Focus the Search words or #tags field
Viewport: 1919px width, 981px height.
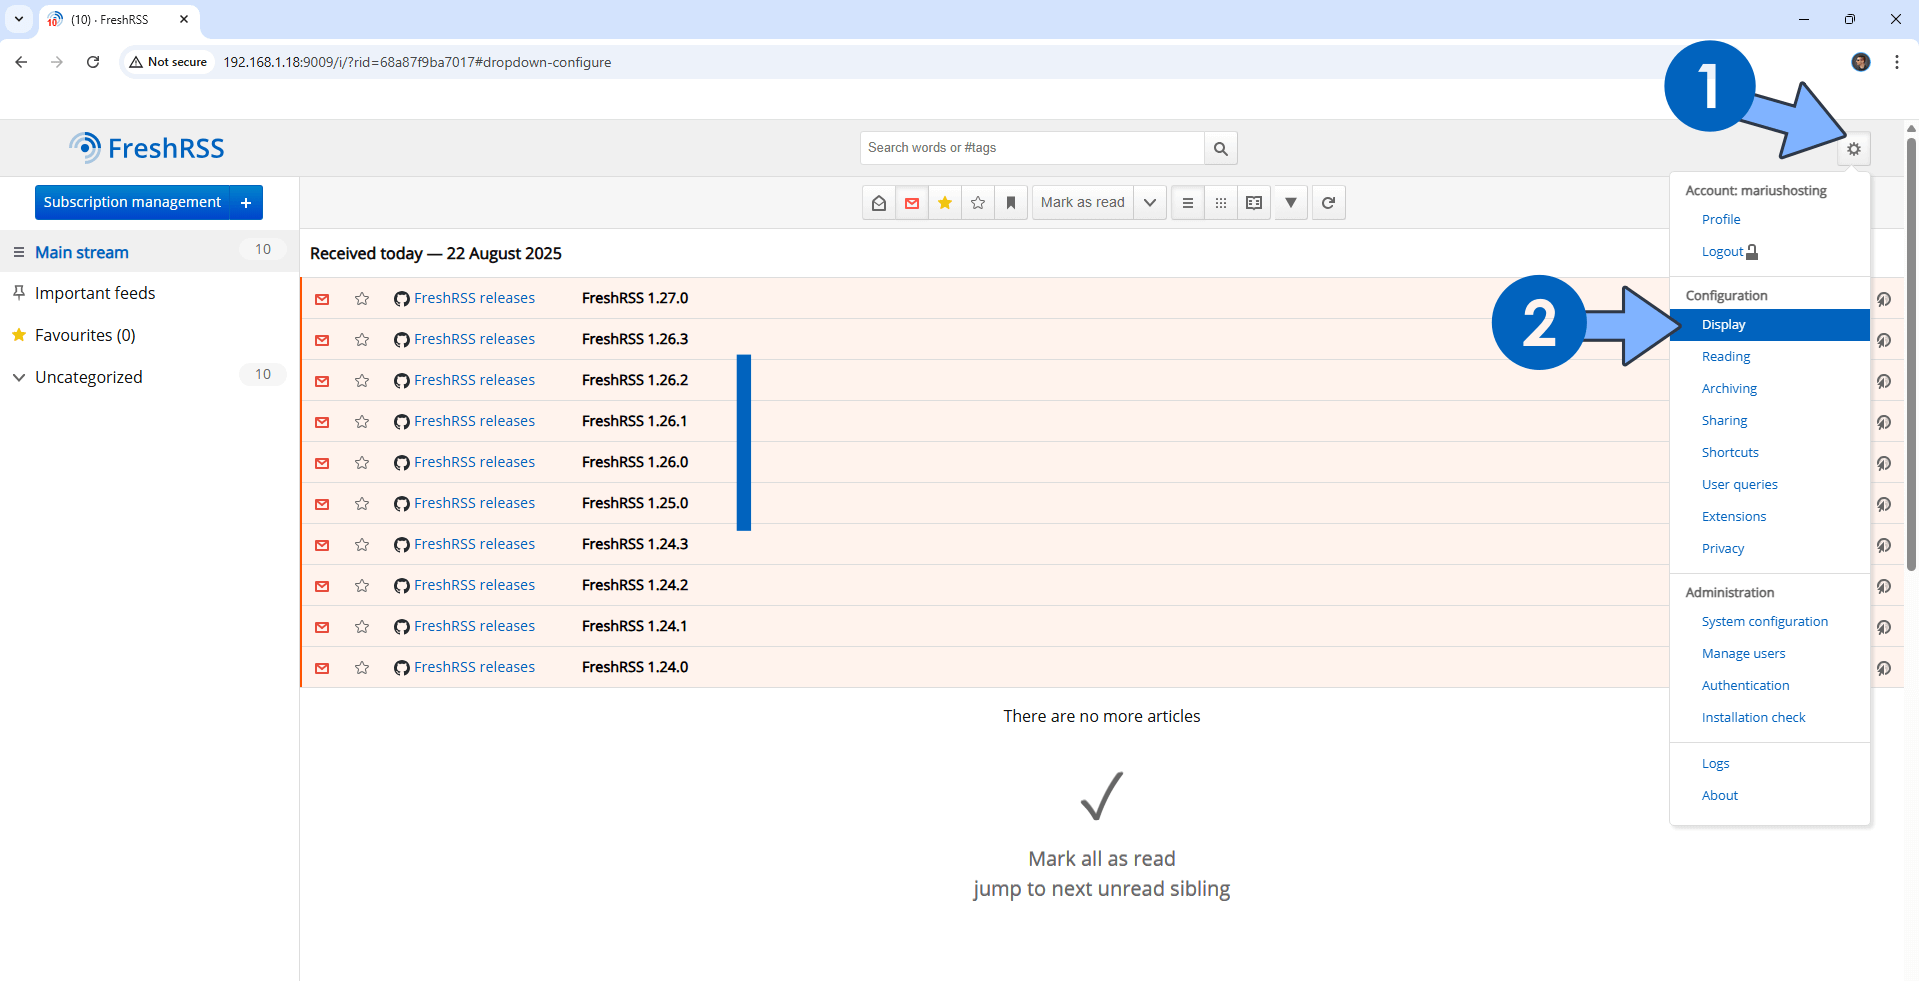pos(1032,148)
